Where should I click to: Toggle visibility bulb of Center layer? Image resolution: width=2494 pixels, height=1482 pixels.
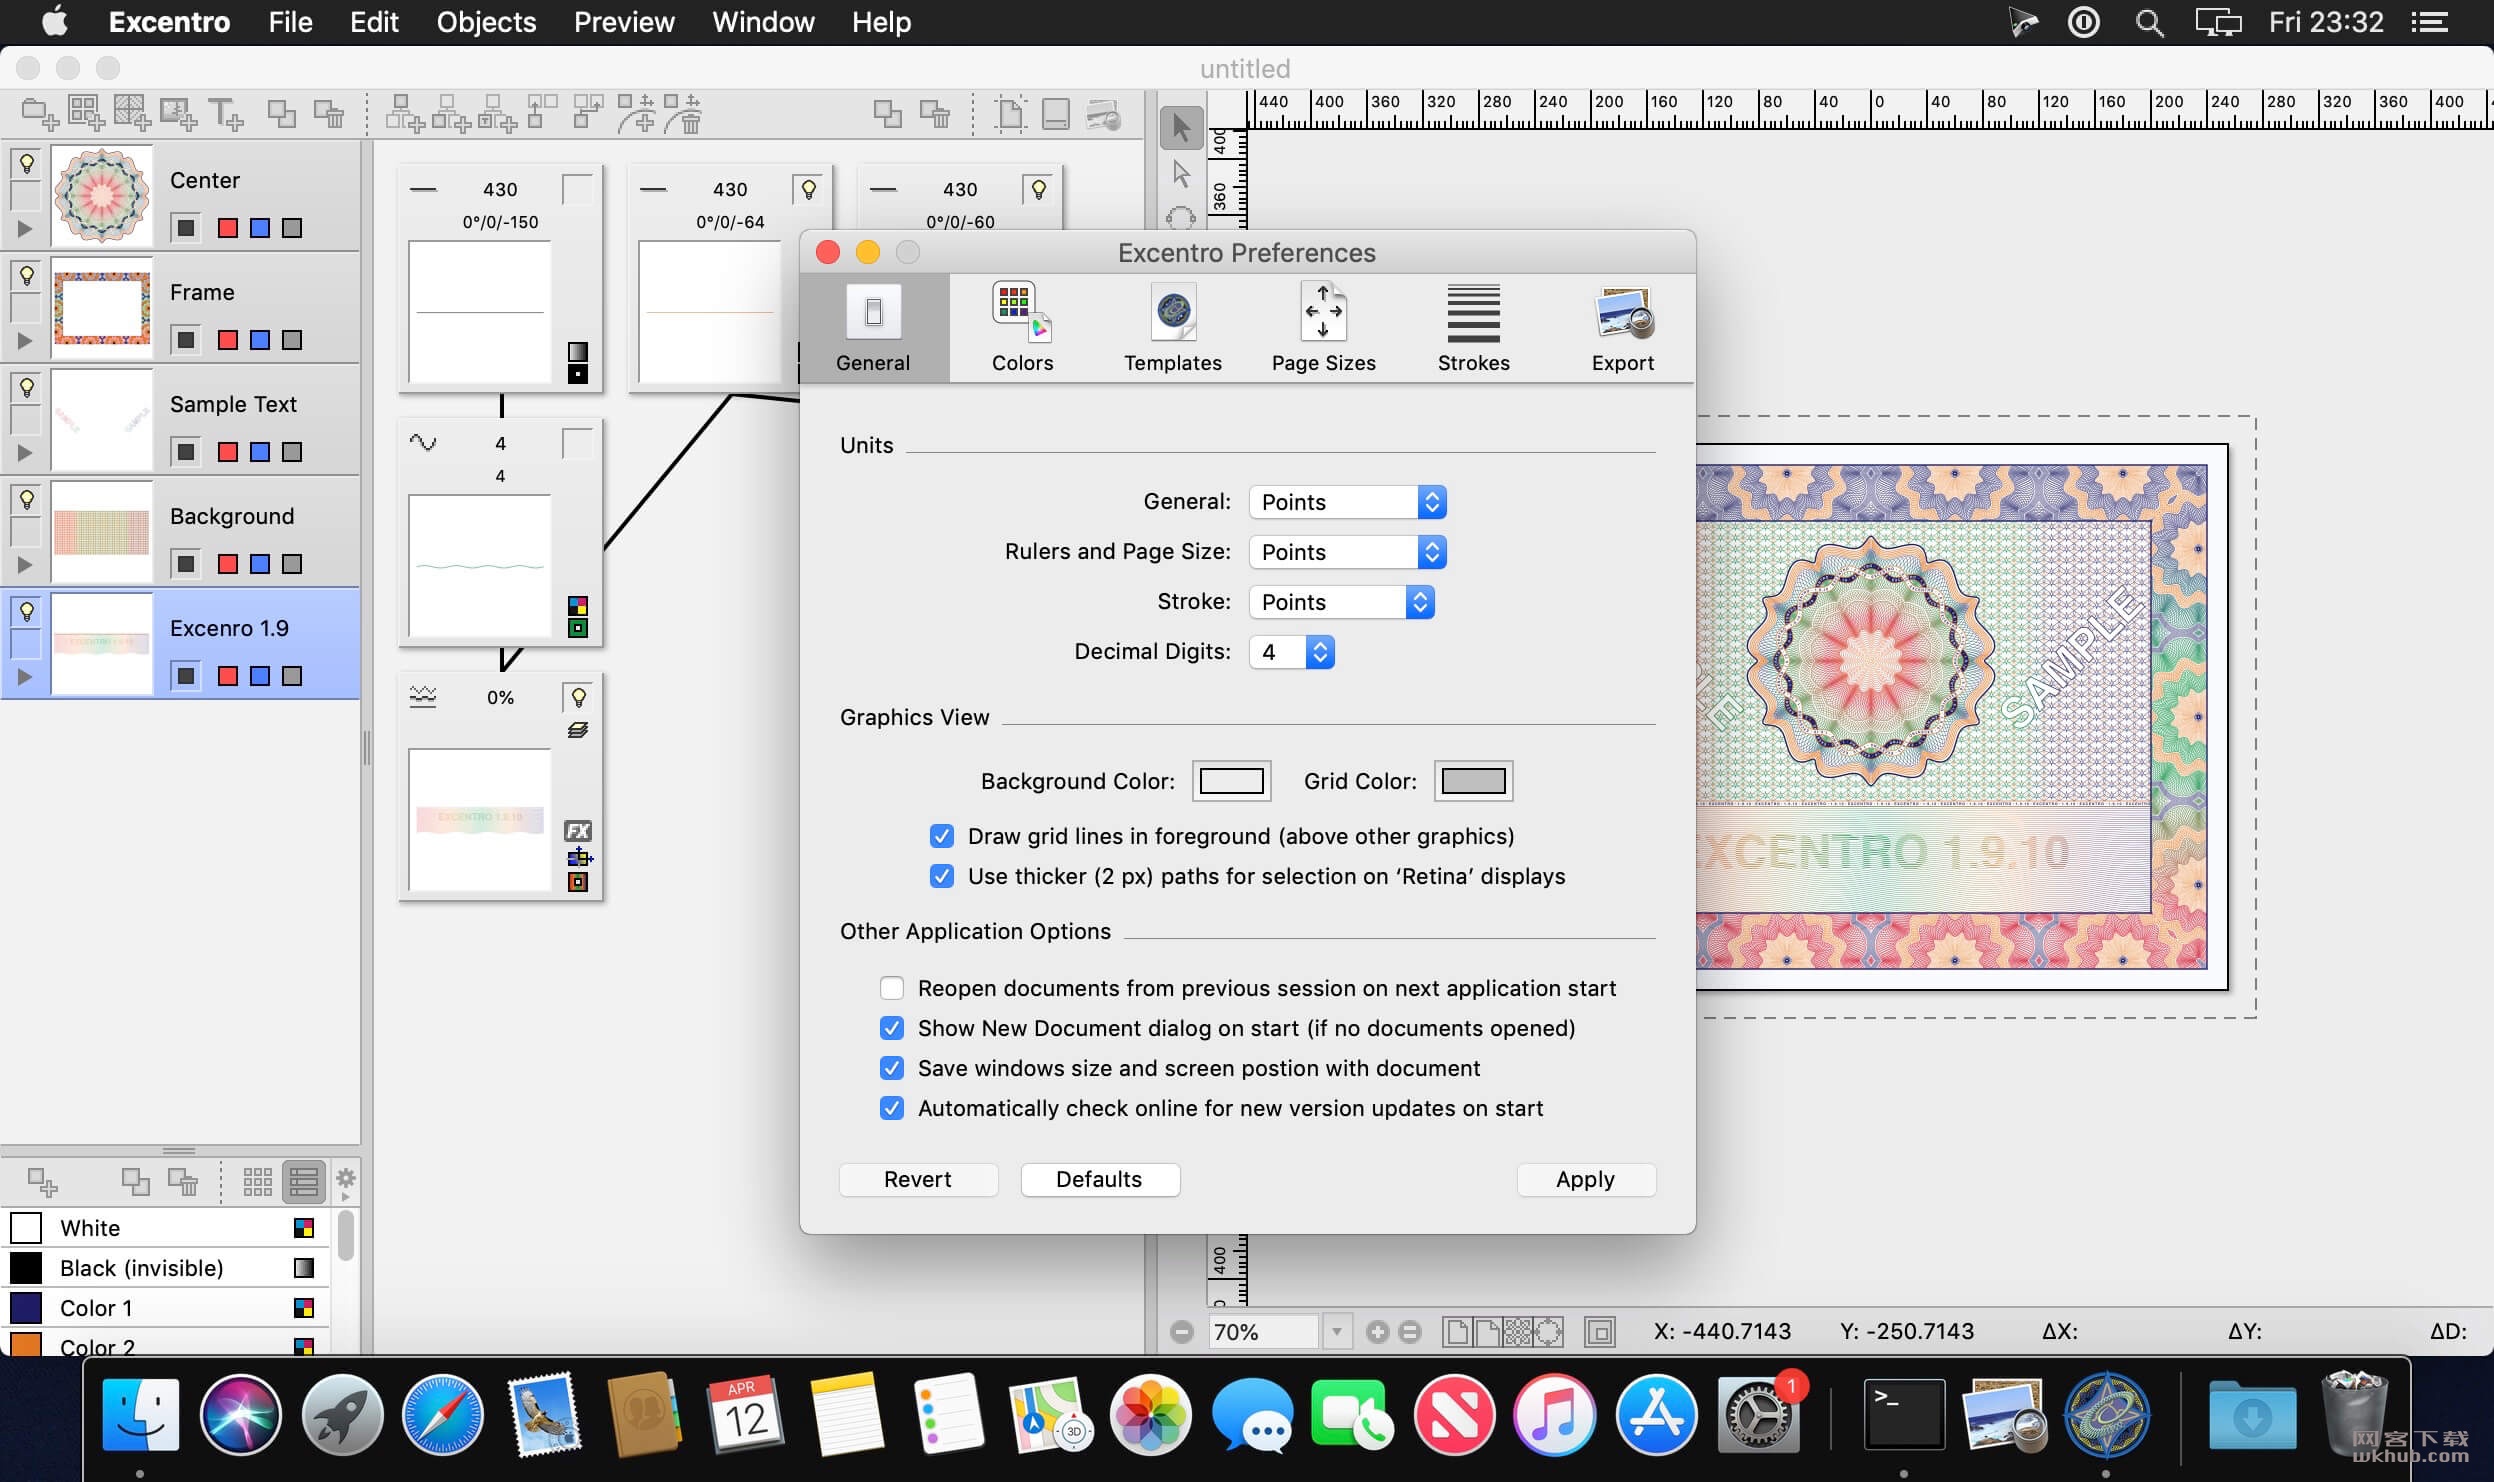(27, 163)
